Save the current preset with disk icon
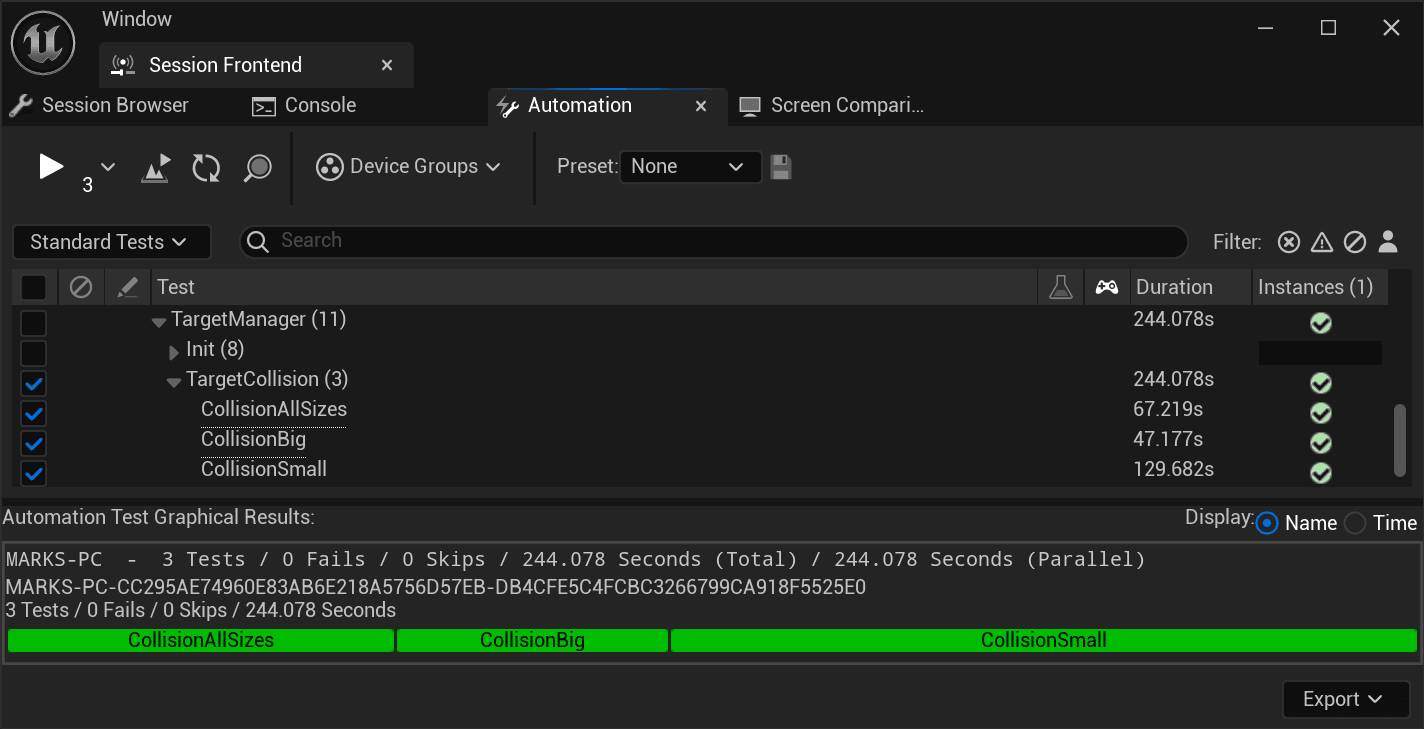The height and width of the screenshot is (729, 1424). pos(781,167)
